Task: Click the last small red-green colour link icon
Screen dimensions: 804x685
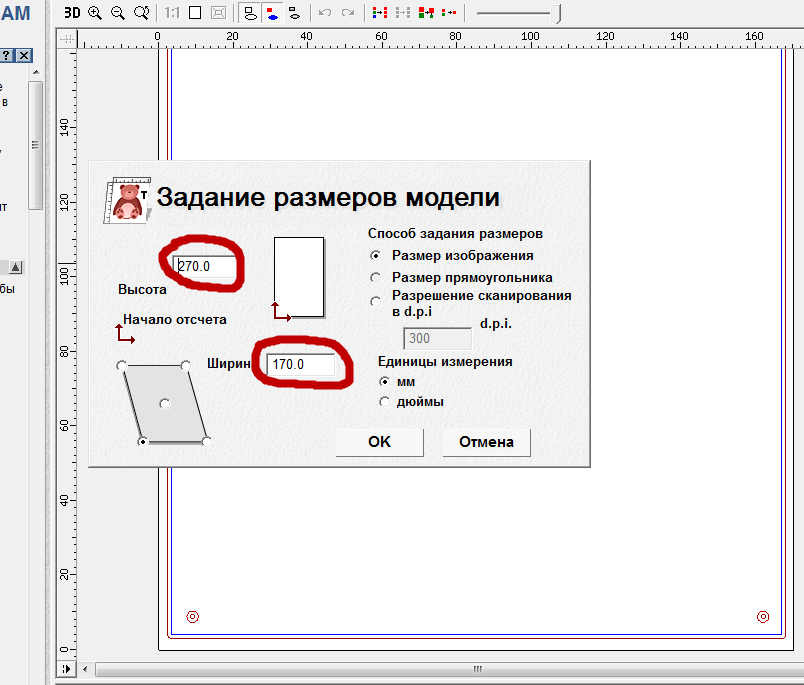Action: tap(449, 12)
